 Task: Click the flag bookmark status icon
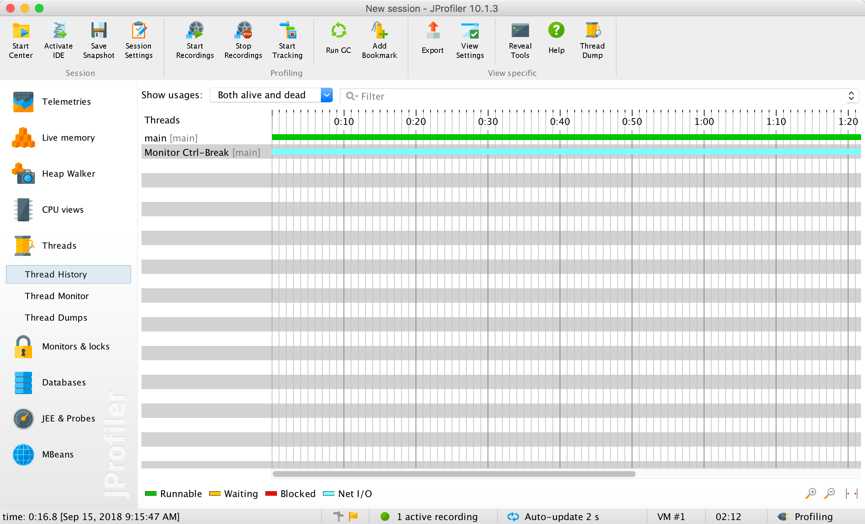(x=354, y=516)
